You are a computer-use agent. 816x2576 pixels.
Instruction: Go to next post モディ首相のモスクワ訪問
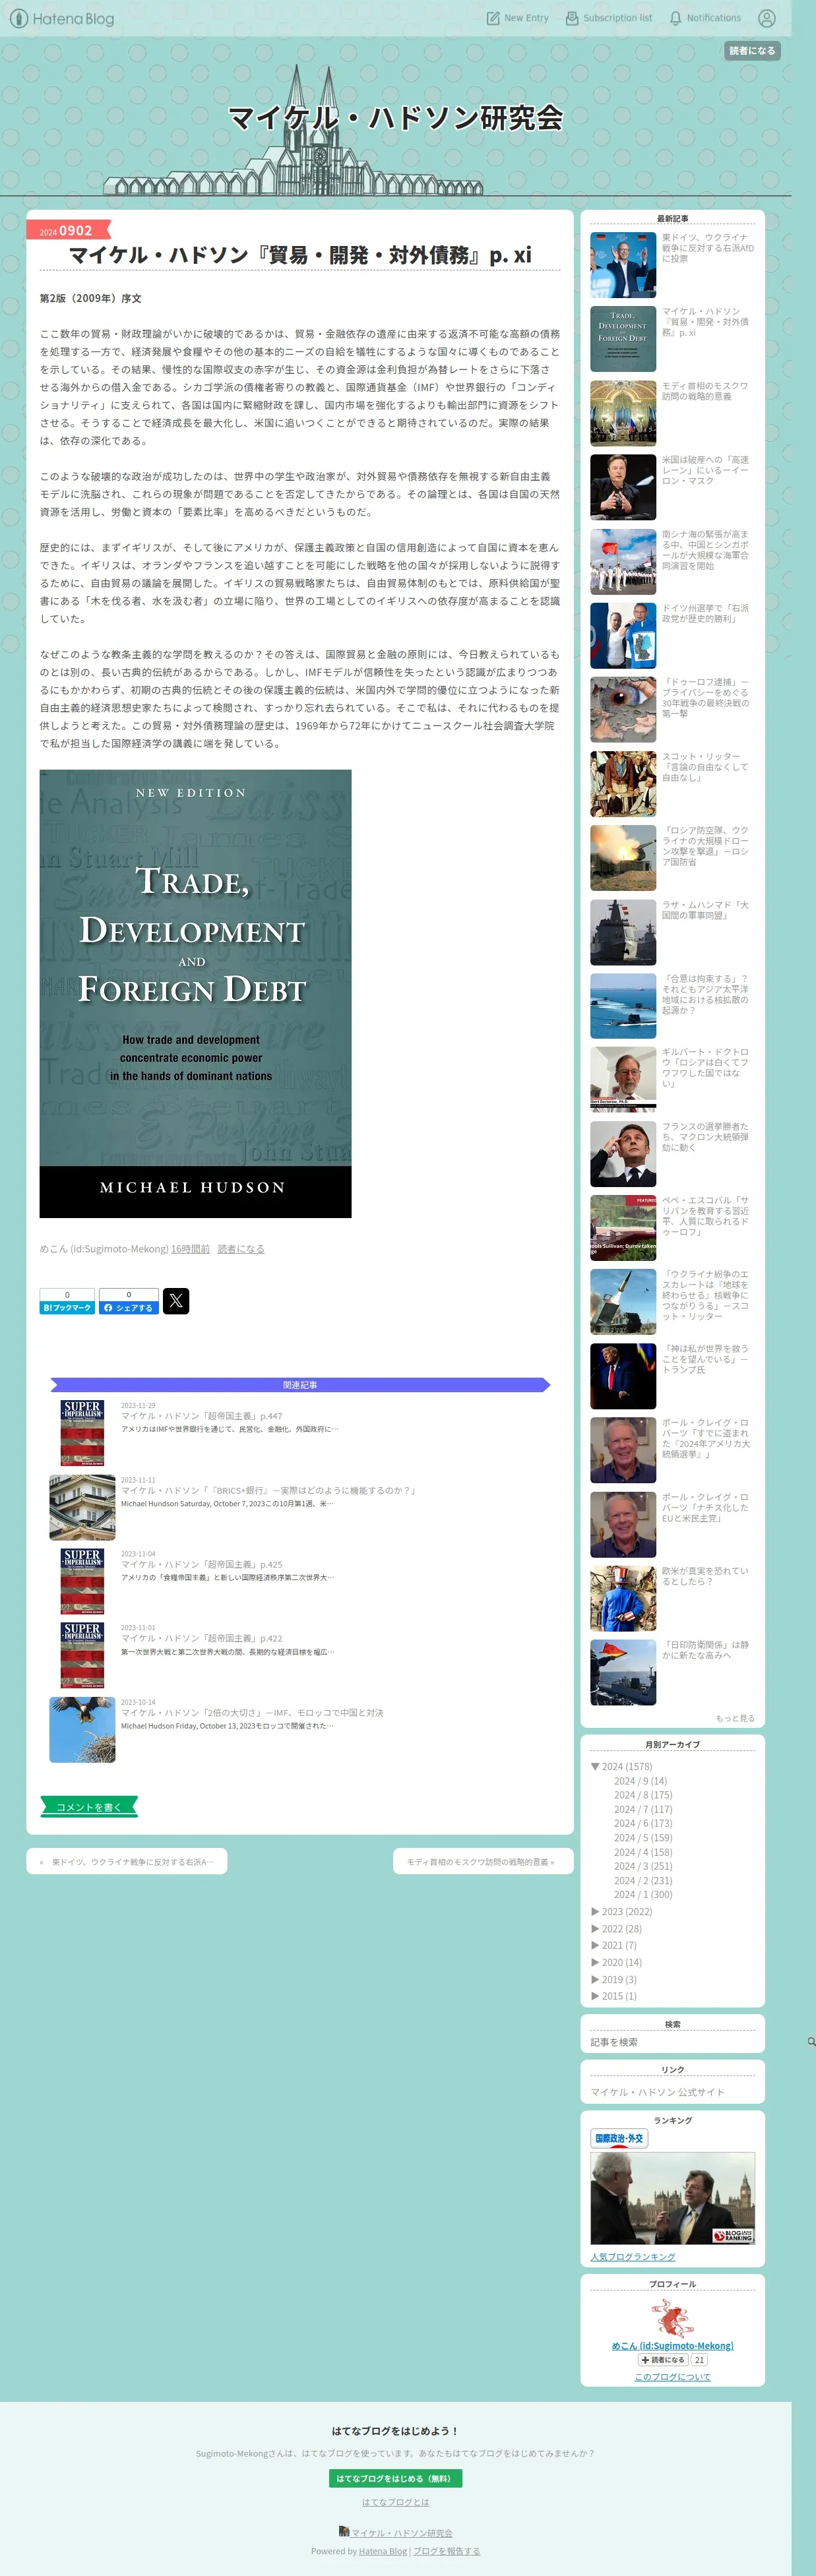click(483, 1861)
